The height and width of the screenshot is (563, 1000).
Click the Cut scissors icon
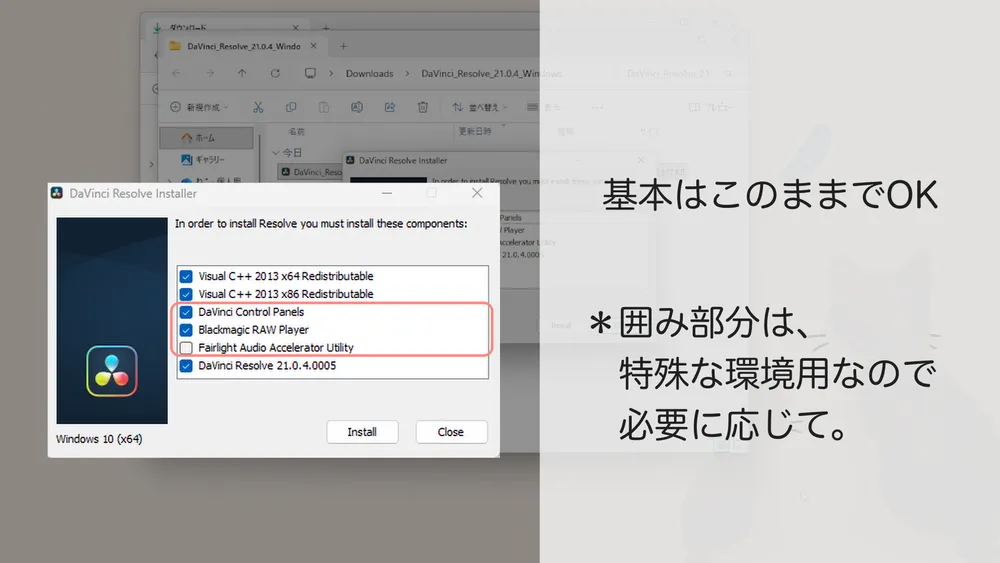click(258, 107)
